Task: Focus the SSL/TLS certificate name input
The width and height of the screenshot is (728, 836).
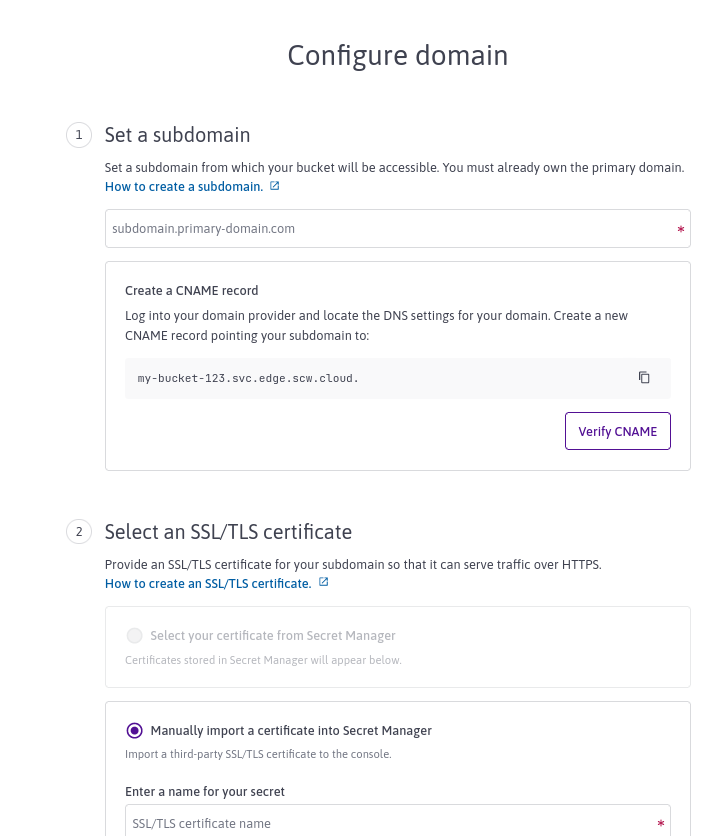Action: pos(397,825)
